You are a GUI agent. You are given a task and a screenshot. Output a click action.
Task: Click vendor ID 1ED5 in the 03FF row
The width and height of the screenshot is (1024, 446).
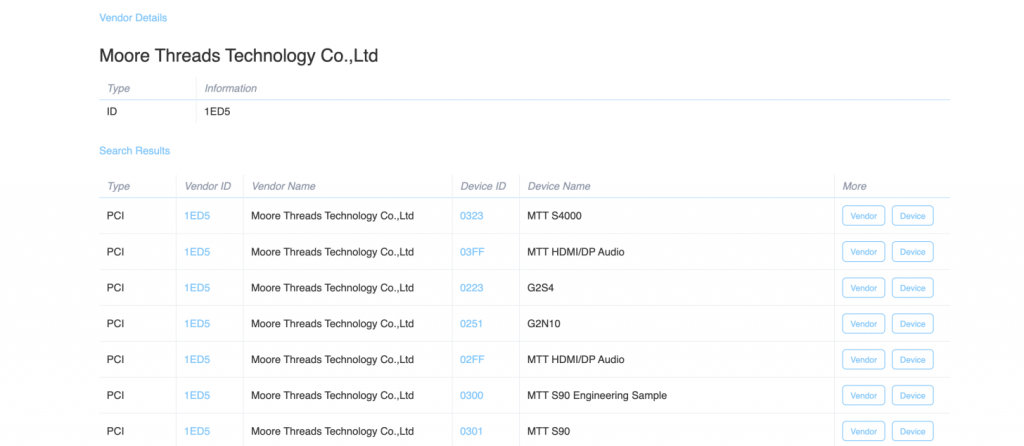click(x=197, y=251)
